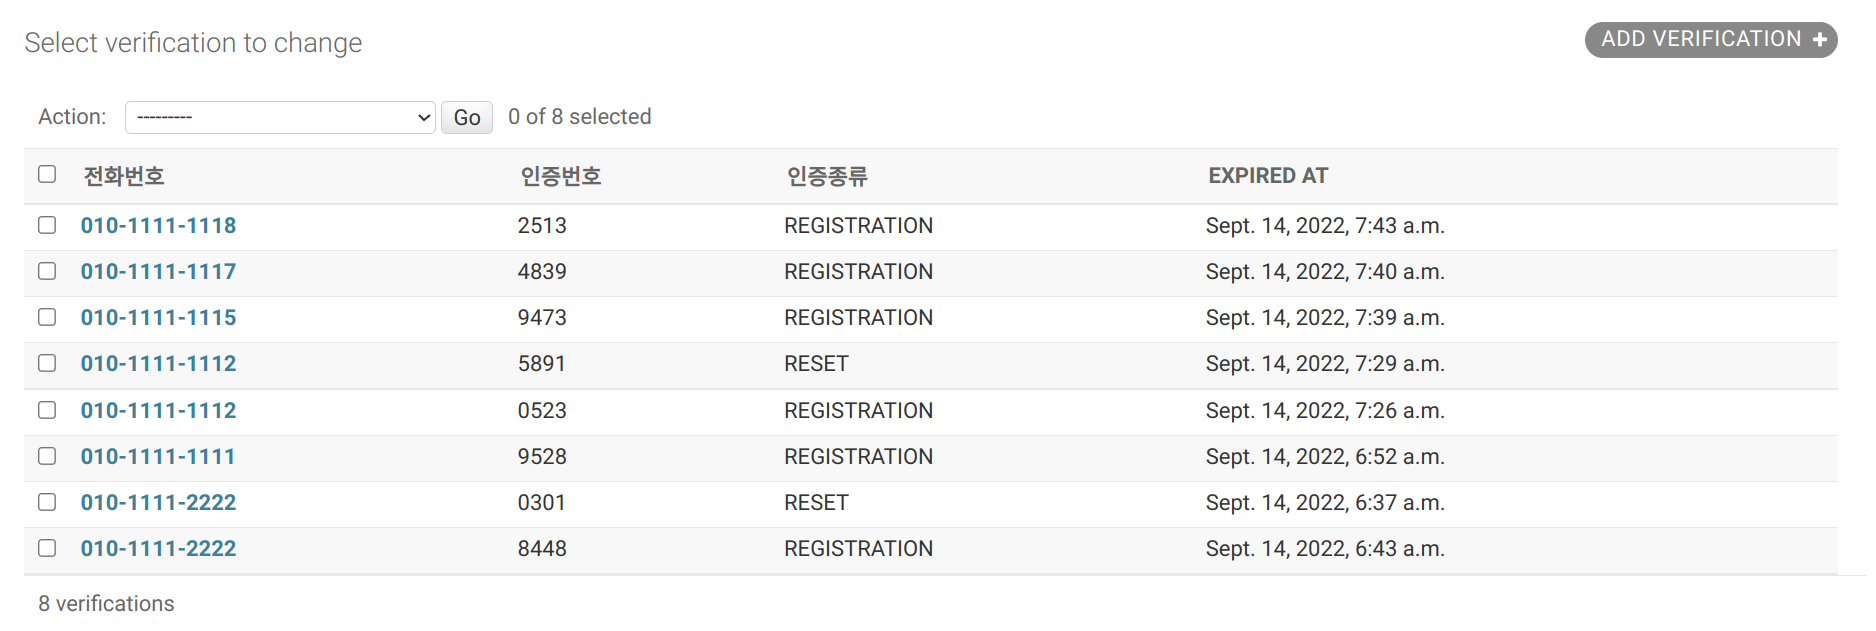The width and height of the screenshot is (1876, 631).
Task: Sort by the 인증번호 column header
Action: (x=561, y=176)
